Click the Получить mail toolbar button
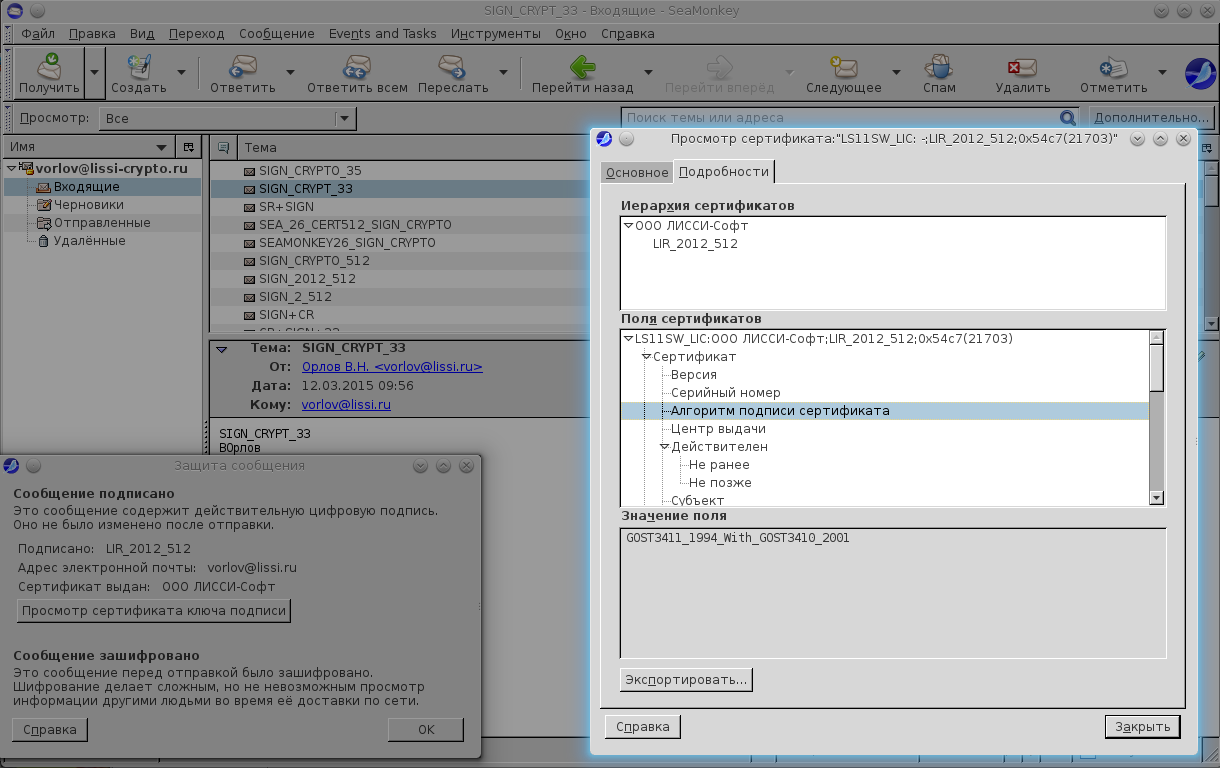The image size is (1220, 768). 49,74
